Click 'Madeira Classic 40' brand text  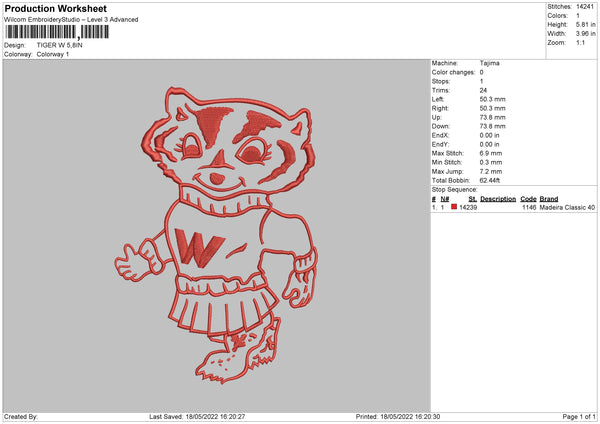click(x=567, y=207)
